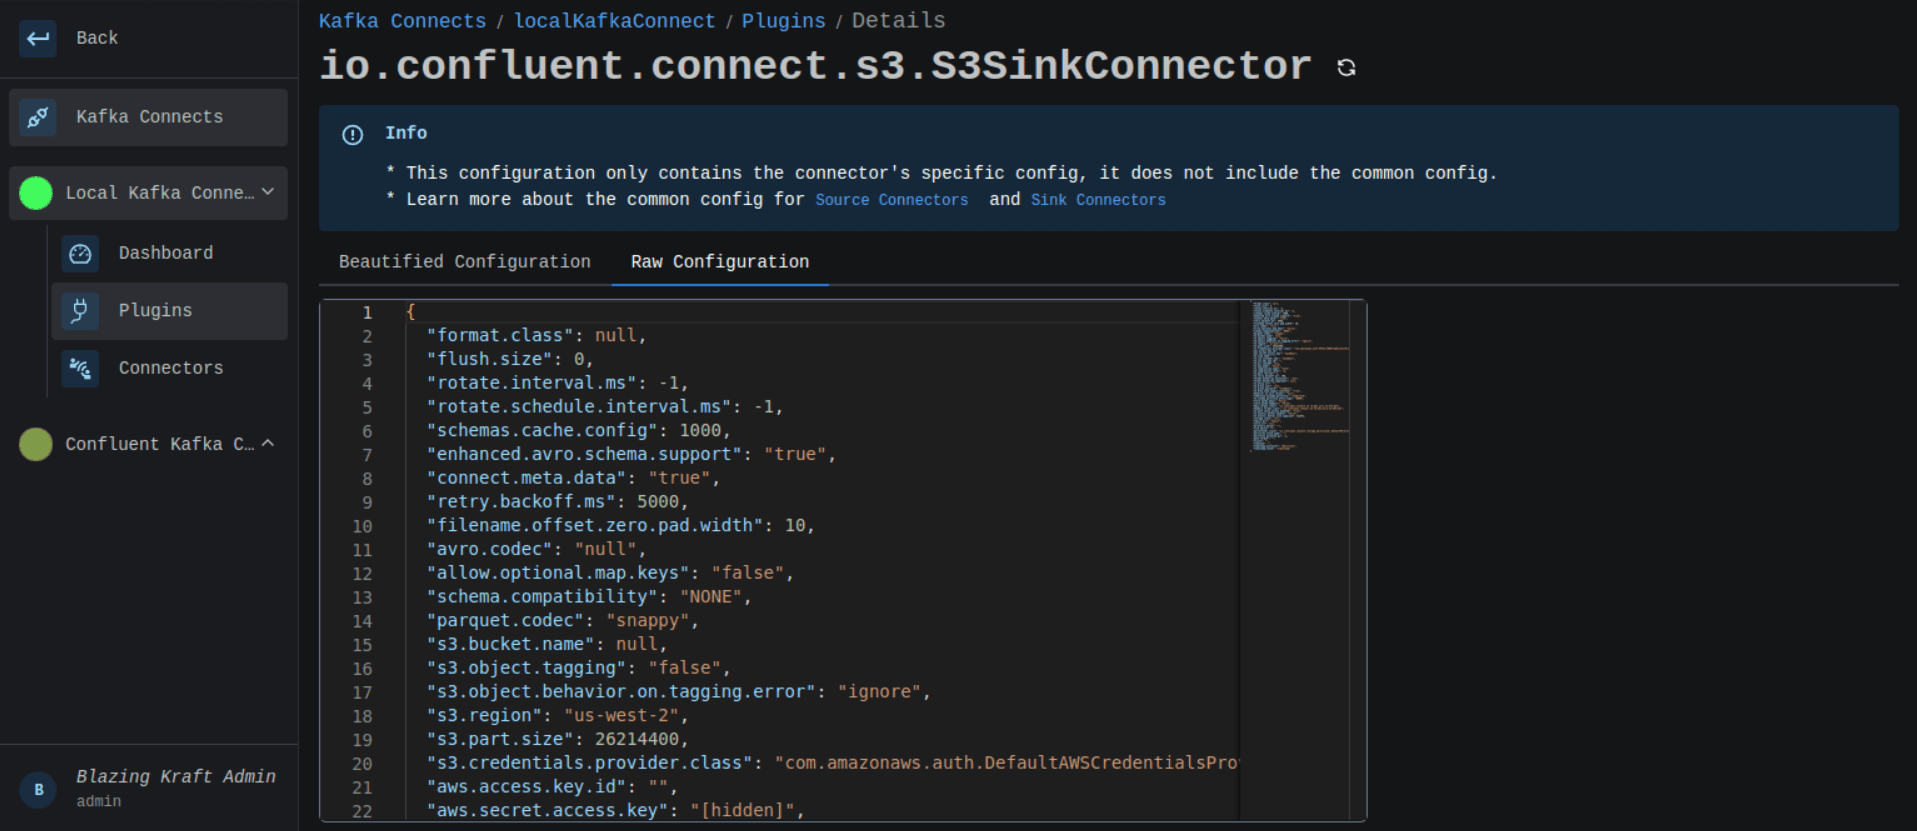1917x831 pixels.
Task: Click the "s3.credentials.provider.class" key
Action: (590, 764)
